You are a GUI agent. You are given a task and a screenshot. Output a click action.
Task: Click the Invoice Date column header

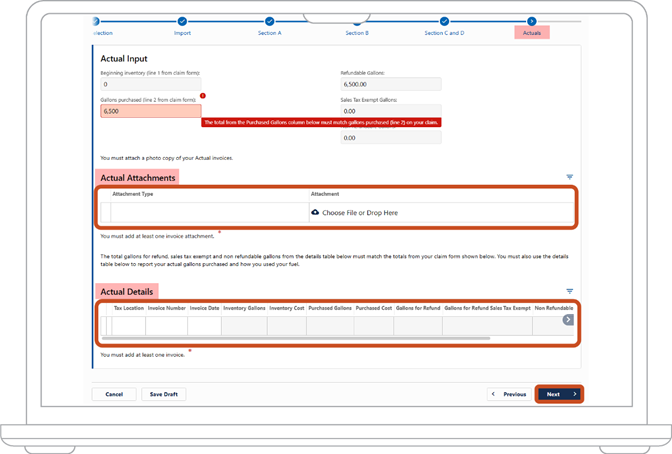coord(204,308)
